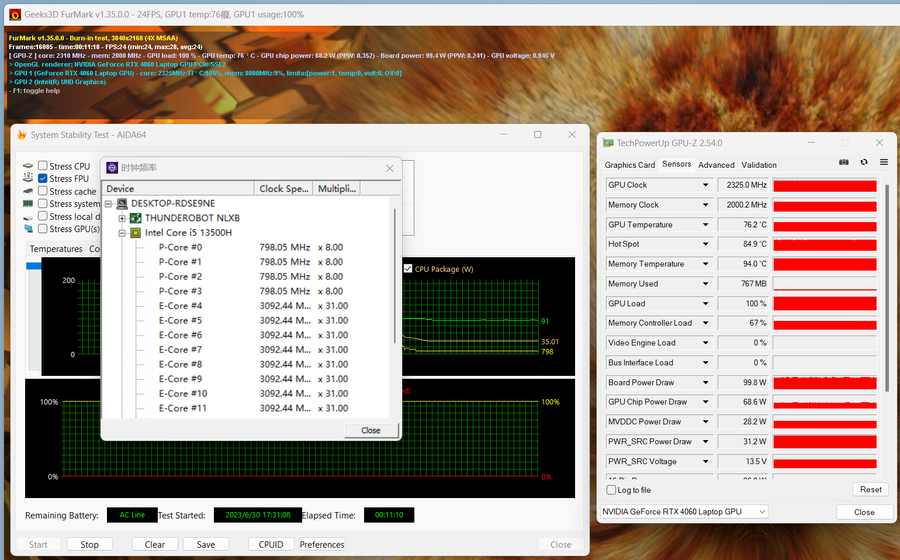Click the clock list vertical scrollbar

tap(394, 275)
